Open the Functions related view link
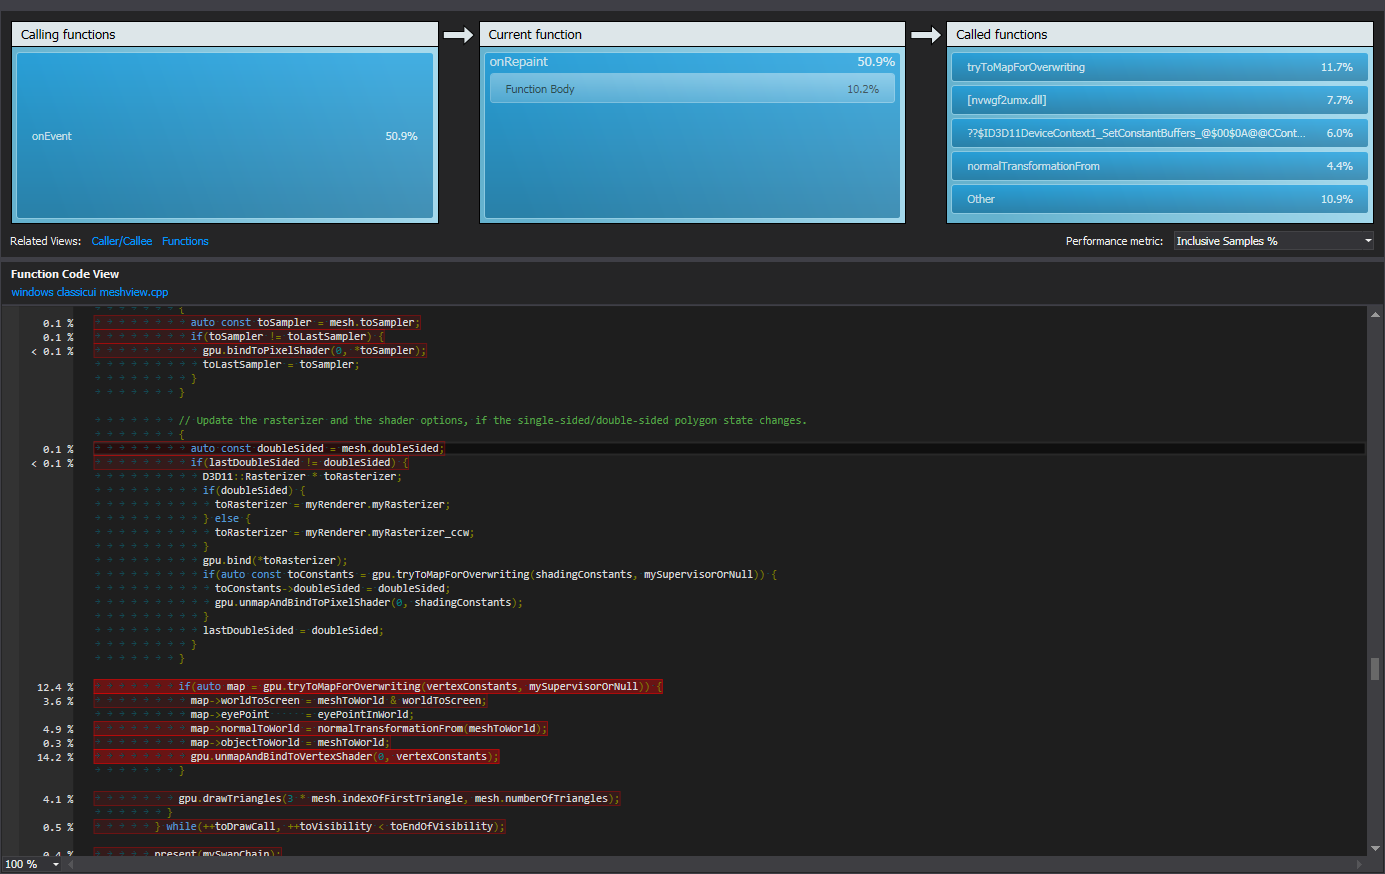 185,241
